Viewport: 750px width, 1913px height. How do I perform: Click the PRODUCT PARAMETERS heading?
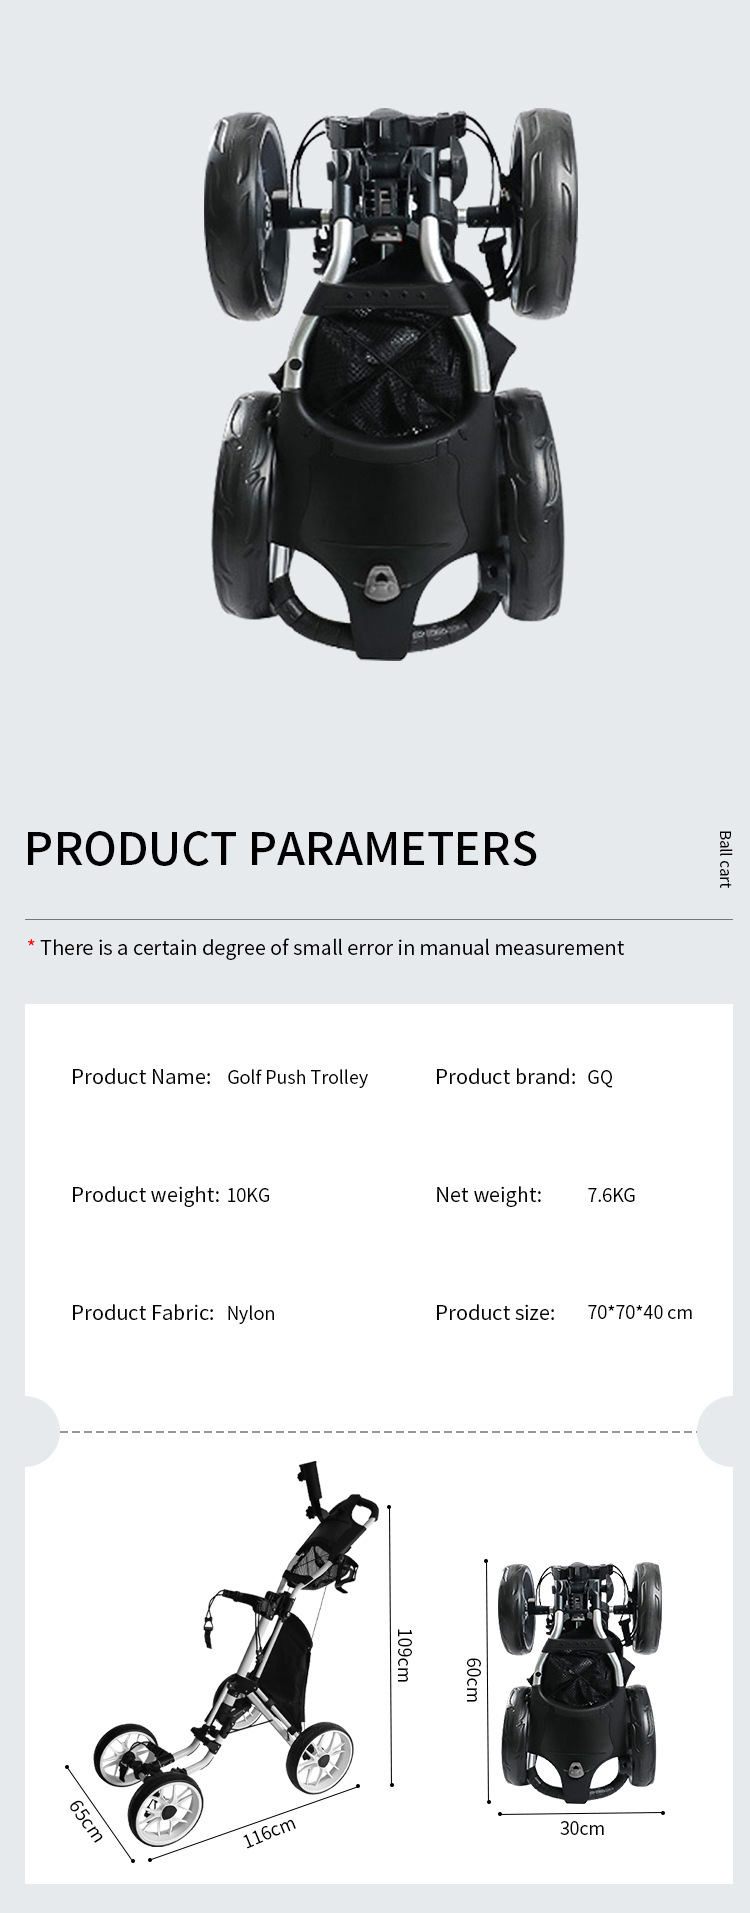coord(281,849)
